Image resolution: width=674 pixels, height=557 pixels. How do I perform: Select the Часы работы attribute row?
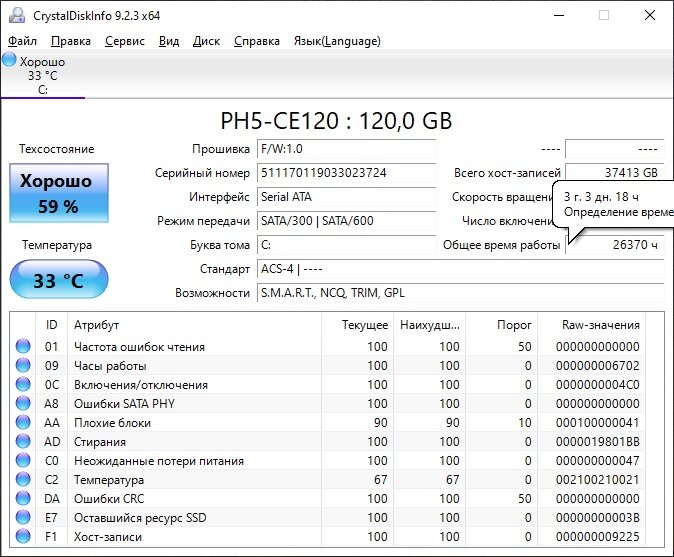(328, 365)
